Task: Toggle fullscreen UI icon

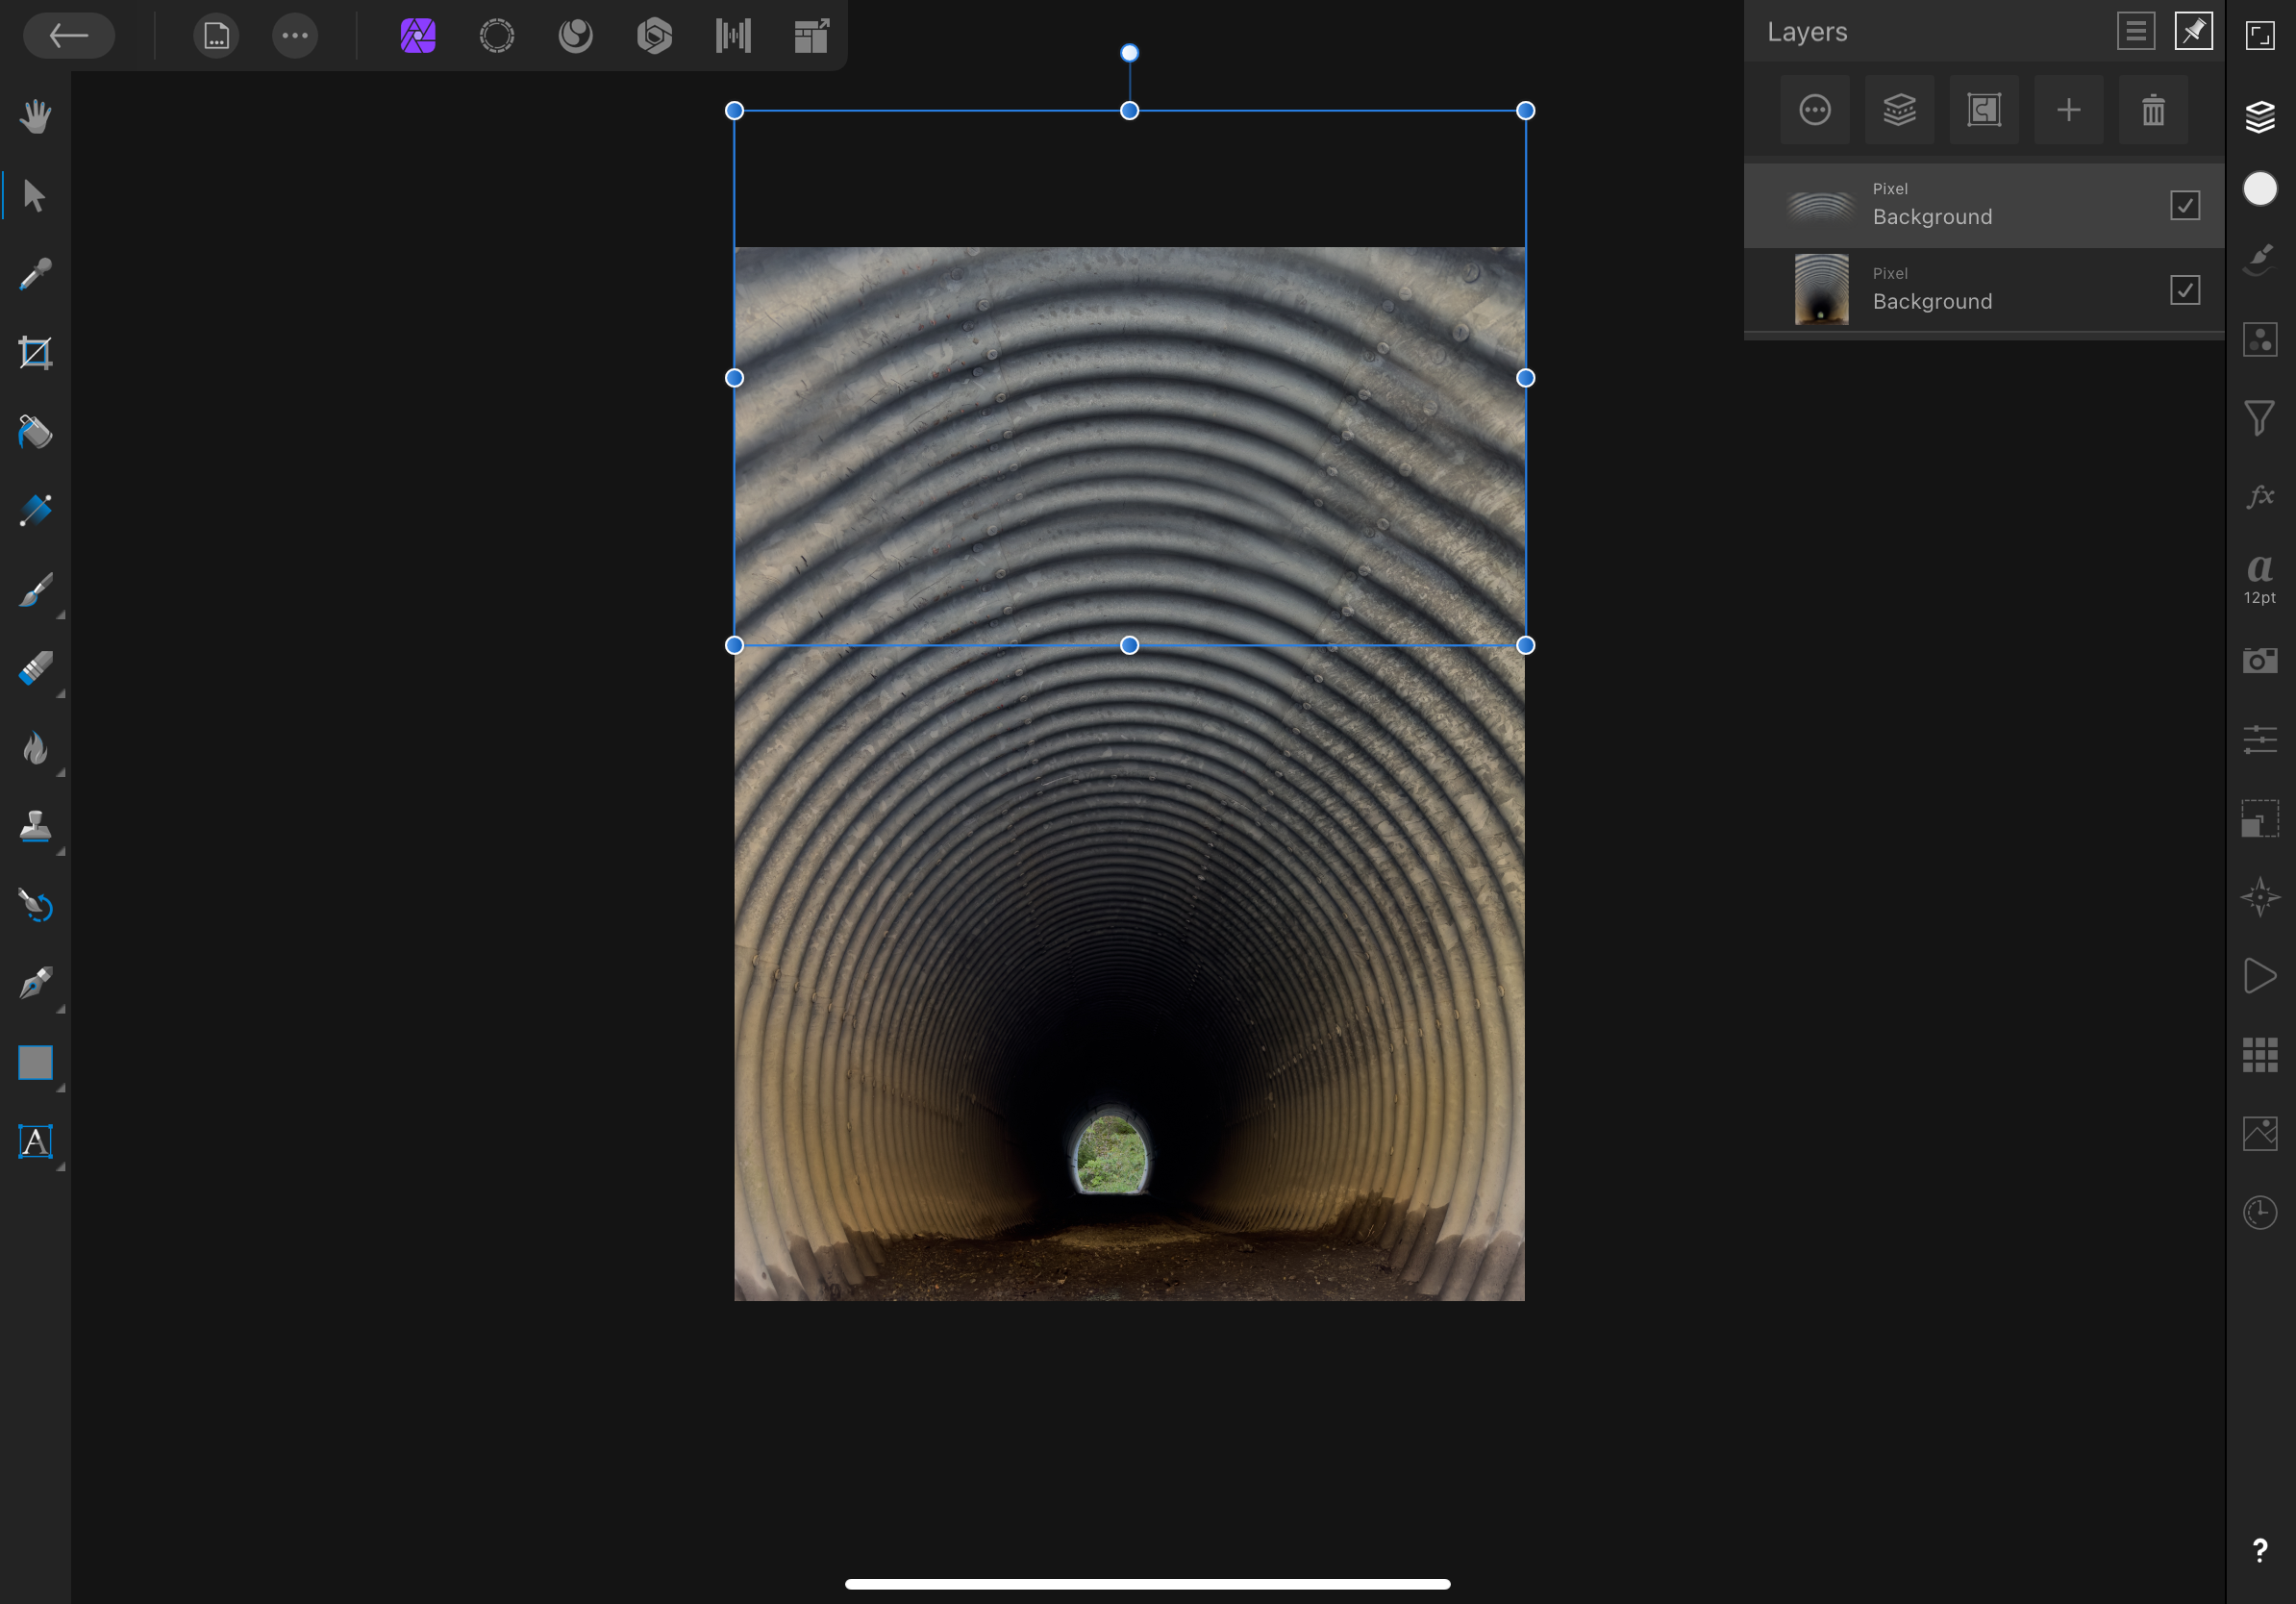Action: click(x=2260, y=36)
